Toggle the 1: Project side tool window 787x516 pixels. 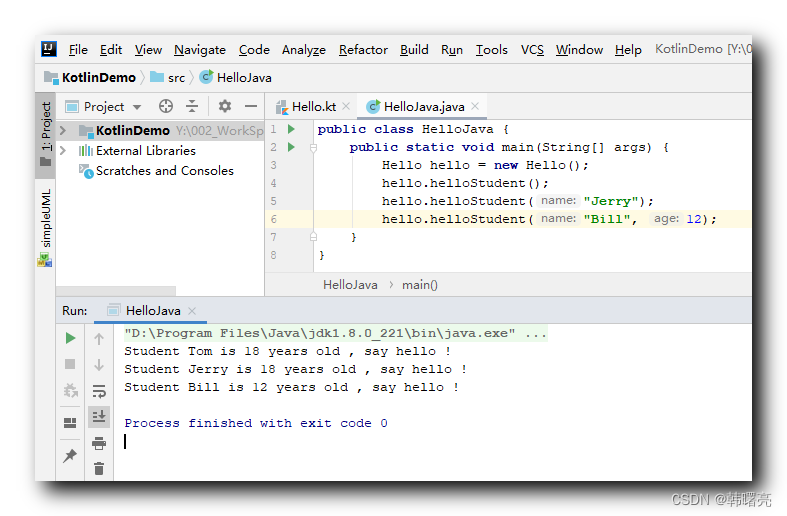pos(45,135)
